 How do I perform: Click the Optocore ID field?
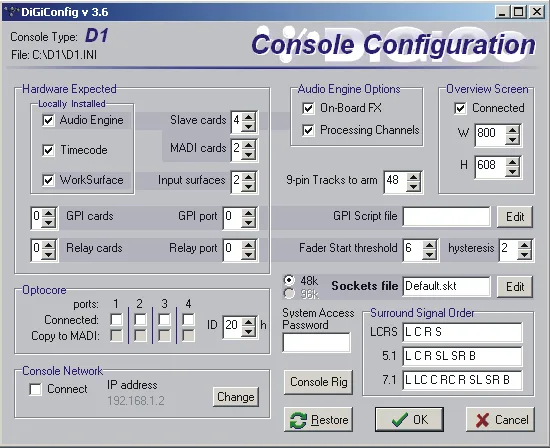pos(233,327)
